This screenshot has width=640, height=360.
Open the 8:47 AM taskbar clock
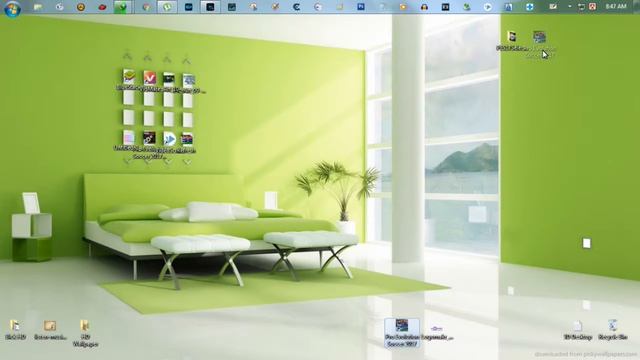[616, 7]
